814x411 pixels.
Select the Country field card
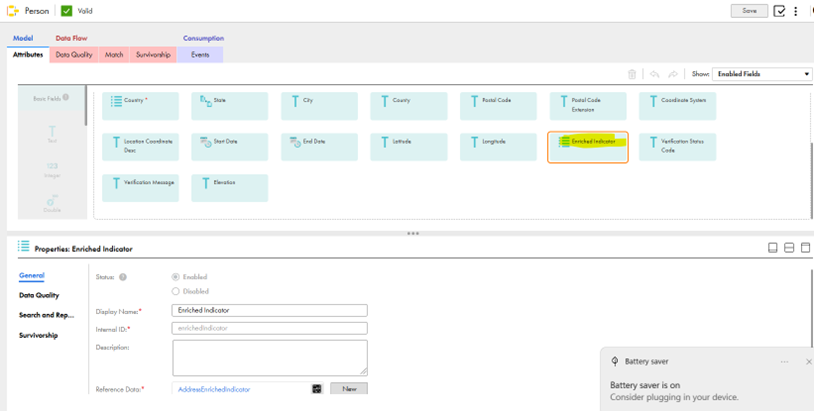(140, 106)
